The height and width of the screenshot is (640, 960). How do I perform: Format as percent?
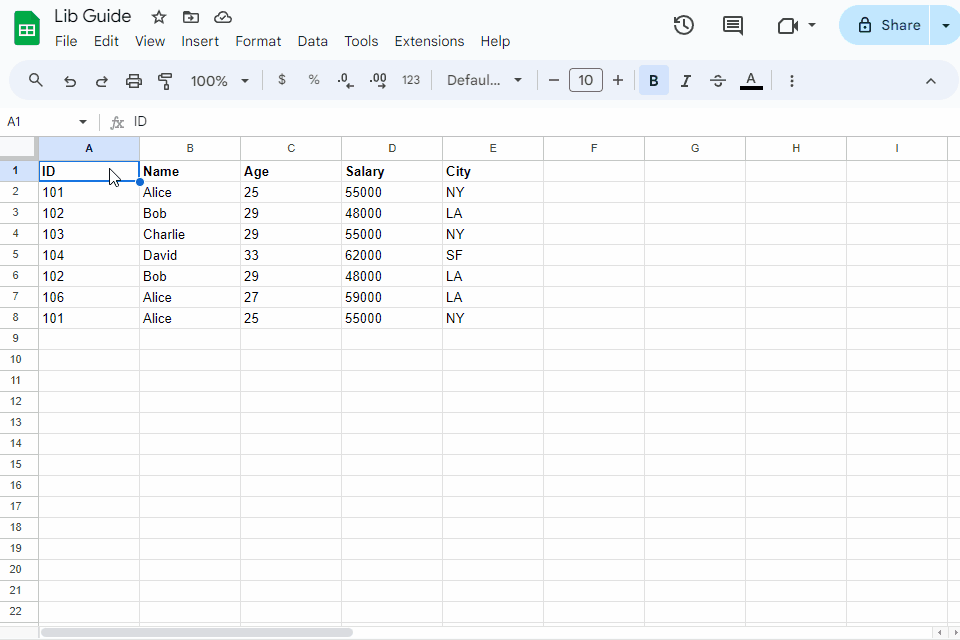[x=314, y=80]
